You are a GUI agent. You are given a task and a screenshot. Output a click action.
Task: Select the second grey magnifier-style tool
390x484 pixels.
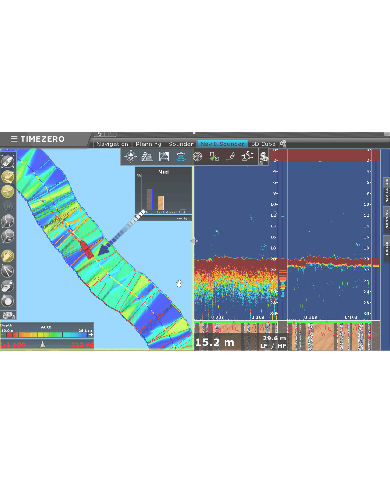[7, 236]
